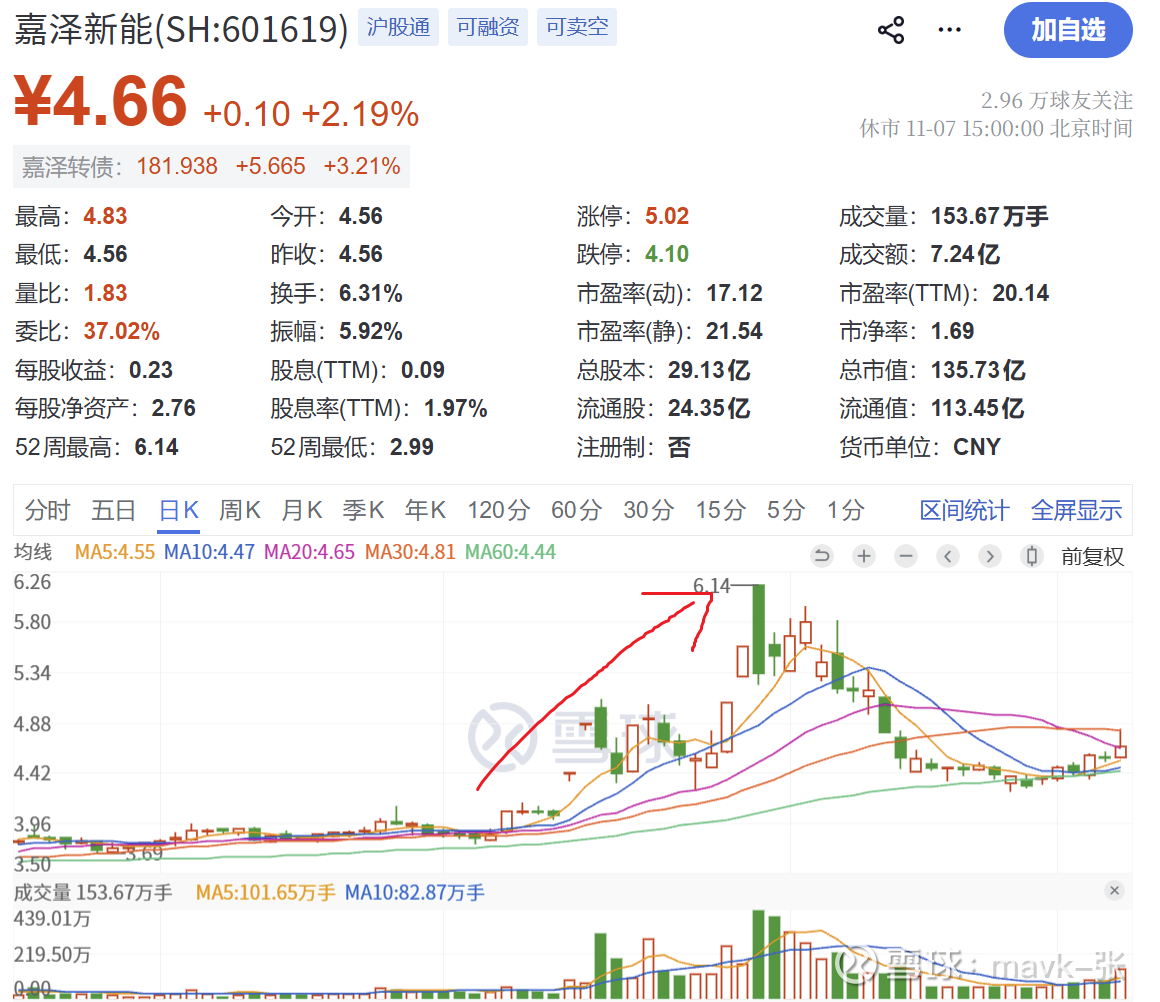Click the volume MA10:82.87万手 label
1160x1002 pixels.
pos(414,892)
